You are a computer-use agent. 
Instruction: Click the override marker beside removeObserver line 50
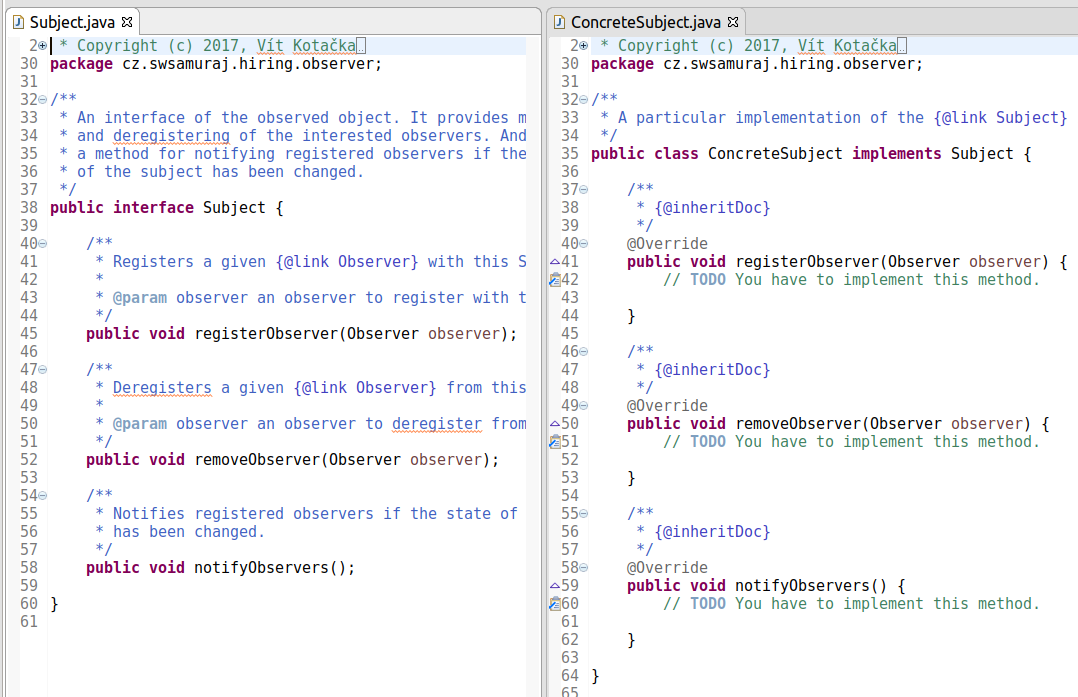pyautogui.click(x=555, y=424)
